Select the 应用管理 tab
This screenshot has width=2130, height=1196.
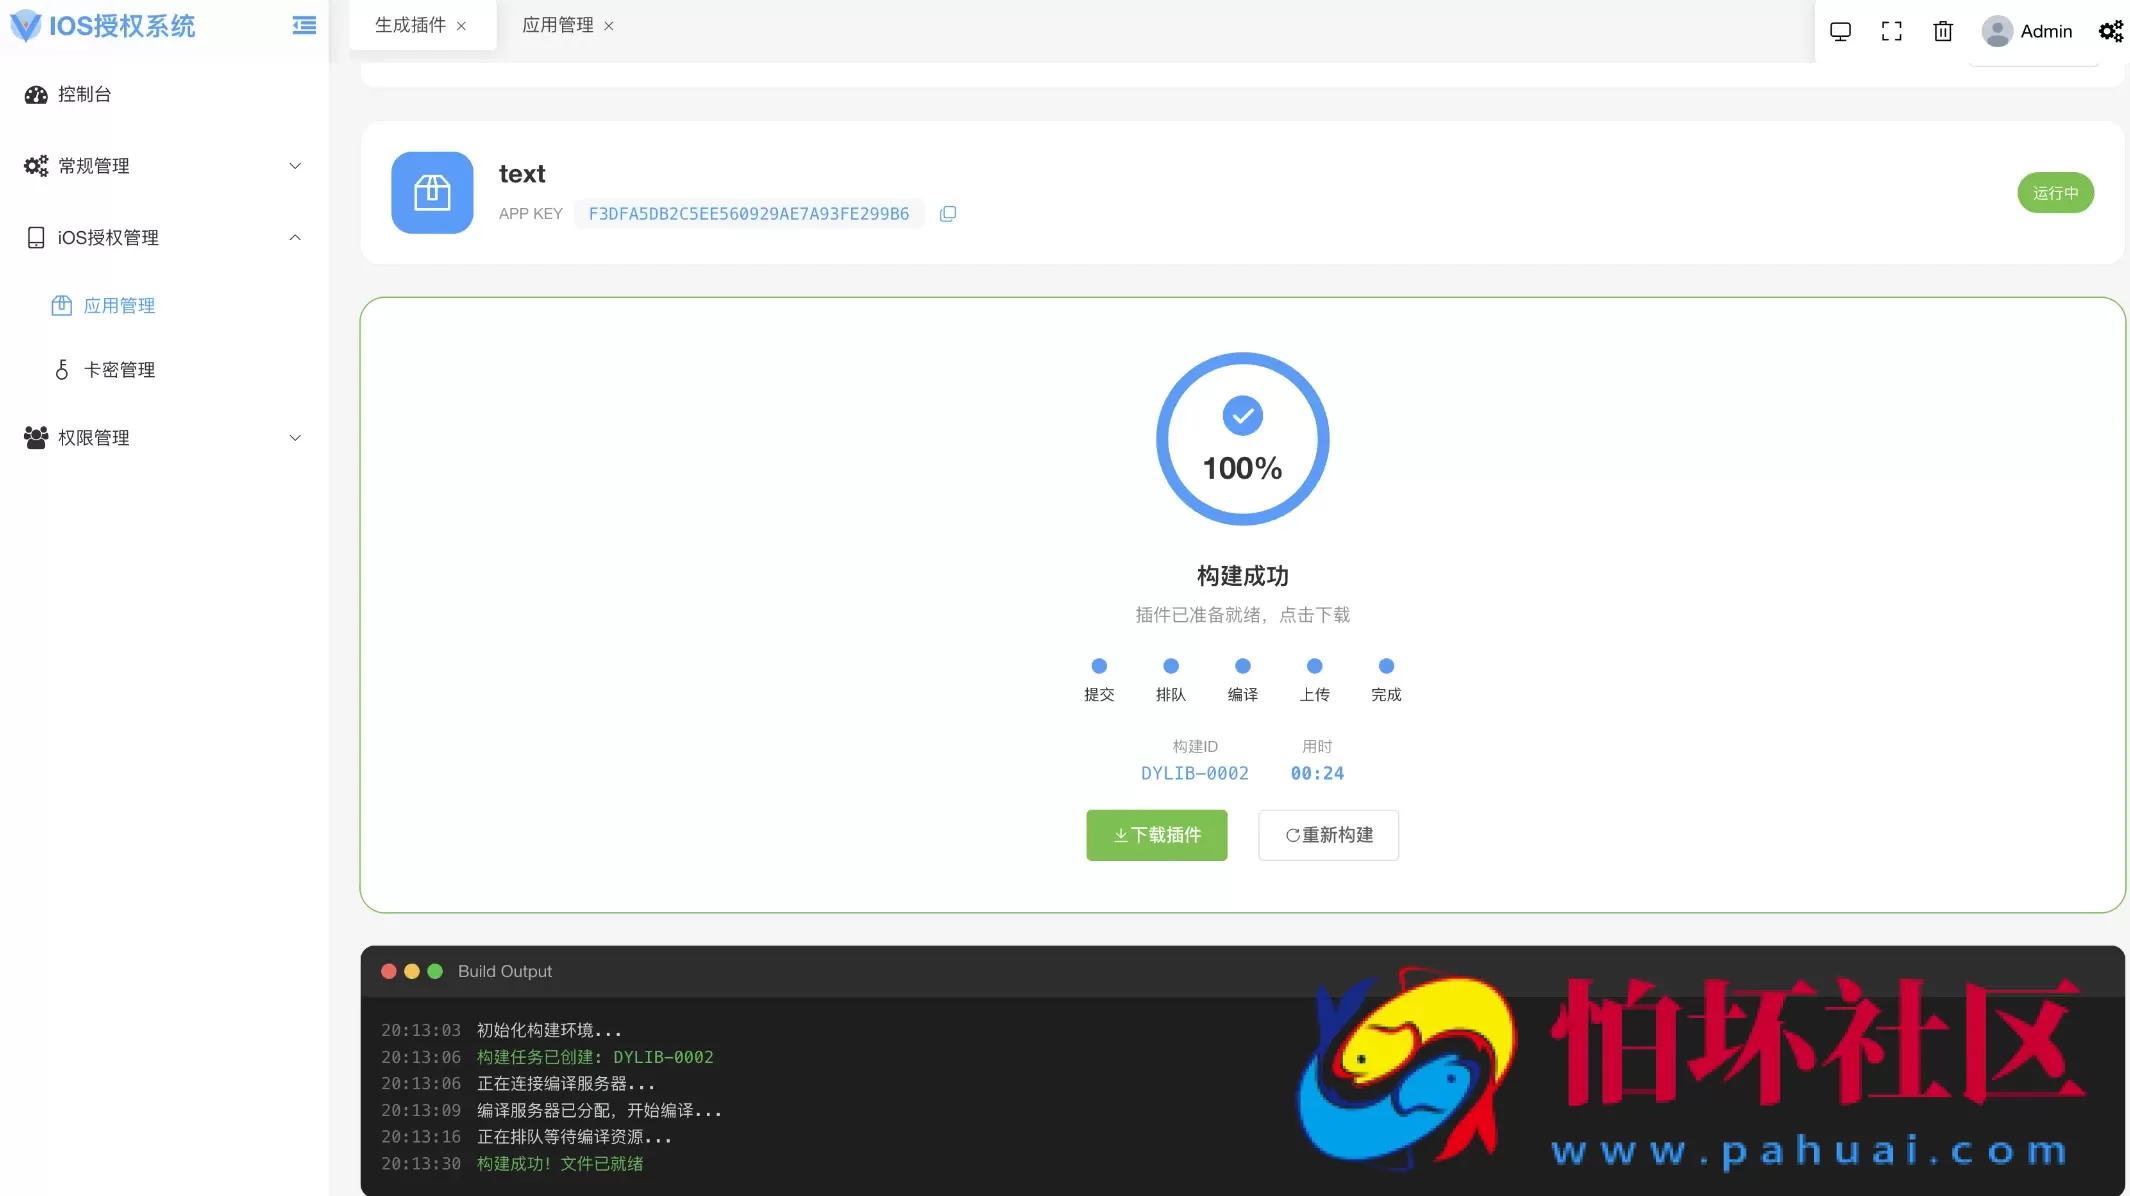556,24
